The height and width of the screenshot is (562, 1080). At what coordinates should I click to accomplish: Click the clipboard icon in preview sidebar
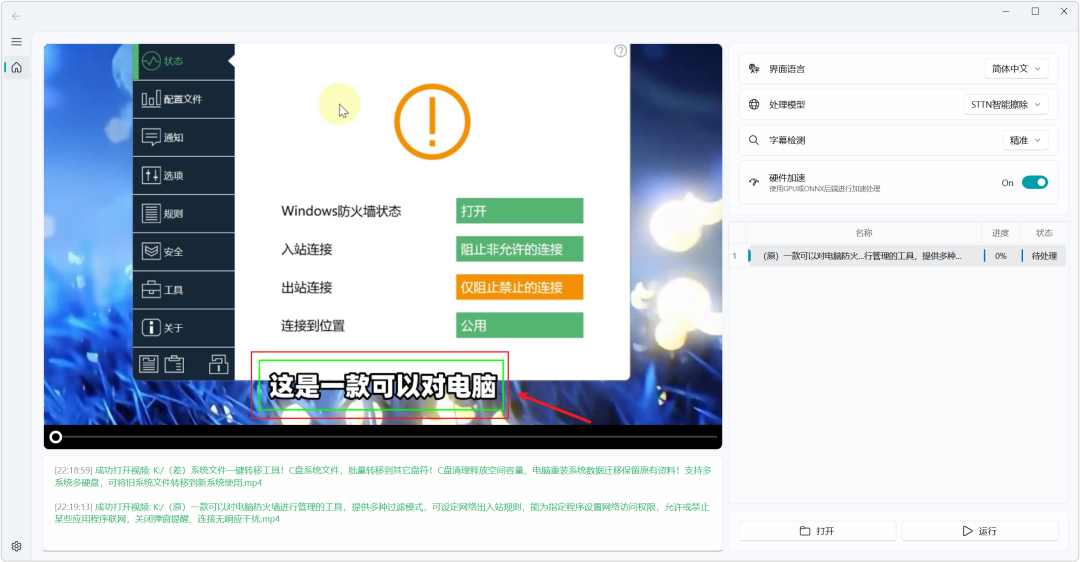[x=174, y=364]
